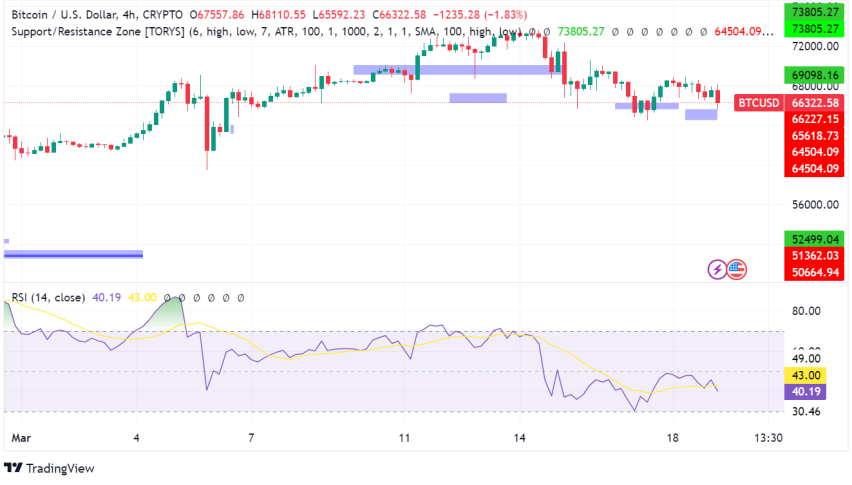Image resolution: width=852 pixels, height=485 pixels.
Task: Click the BTCUSD price label
Action: pyautogui.click(x=759, y=103)
